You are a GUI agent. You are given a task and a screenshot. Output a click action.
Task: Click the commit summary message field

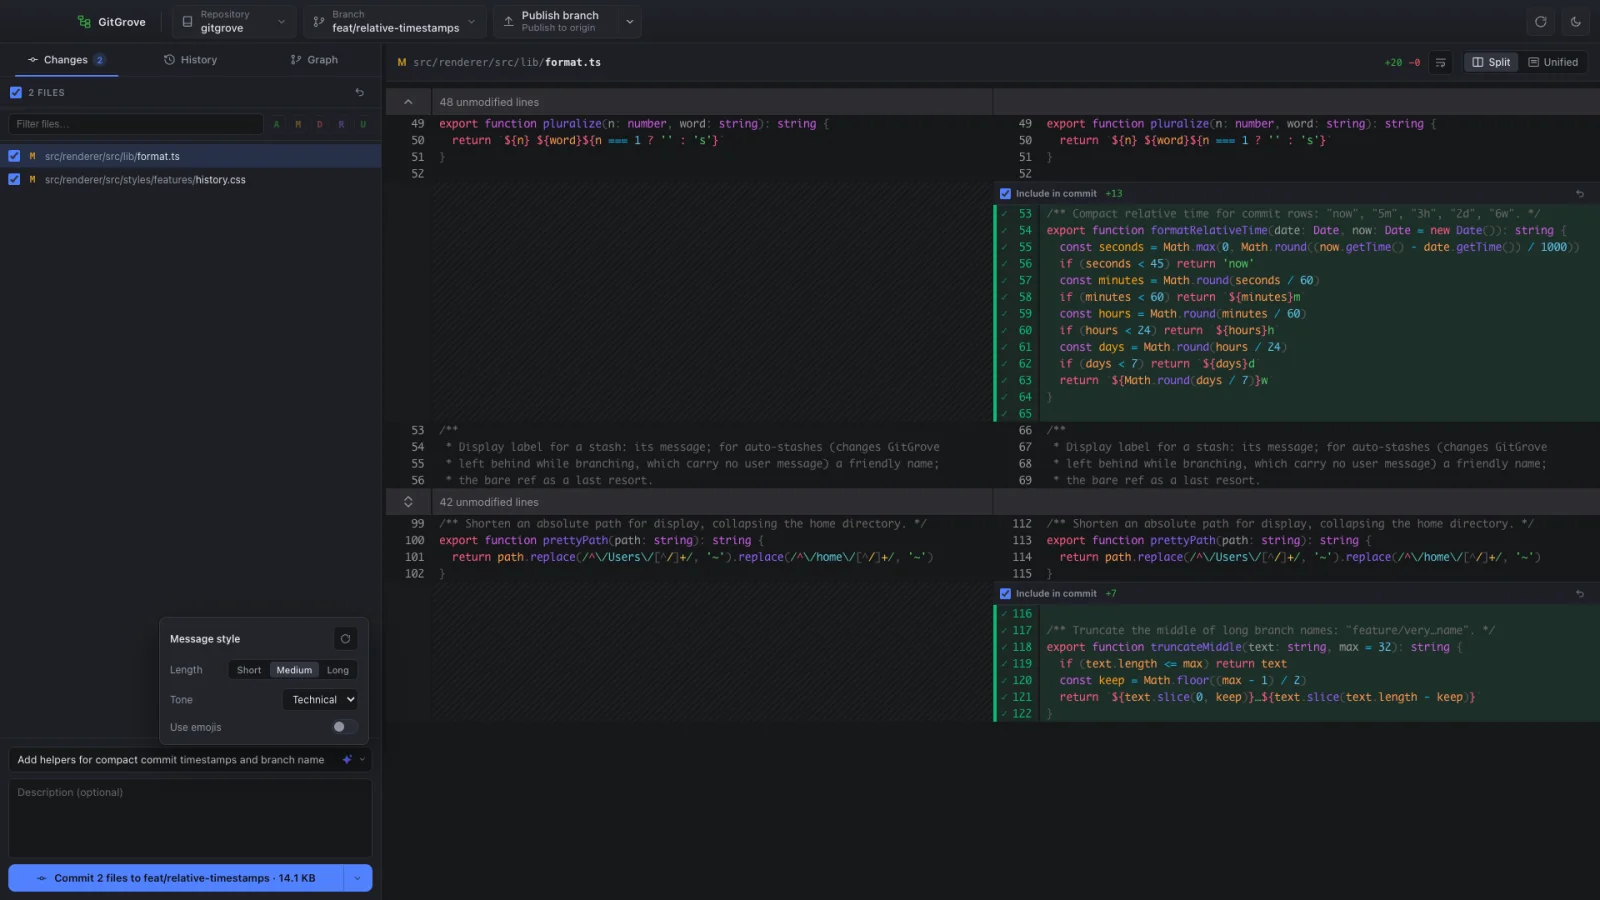pyautogui.click(x=172, y=760)
